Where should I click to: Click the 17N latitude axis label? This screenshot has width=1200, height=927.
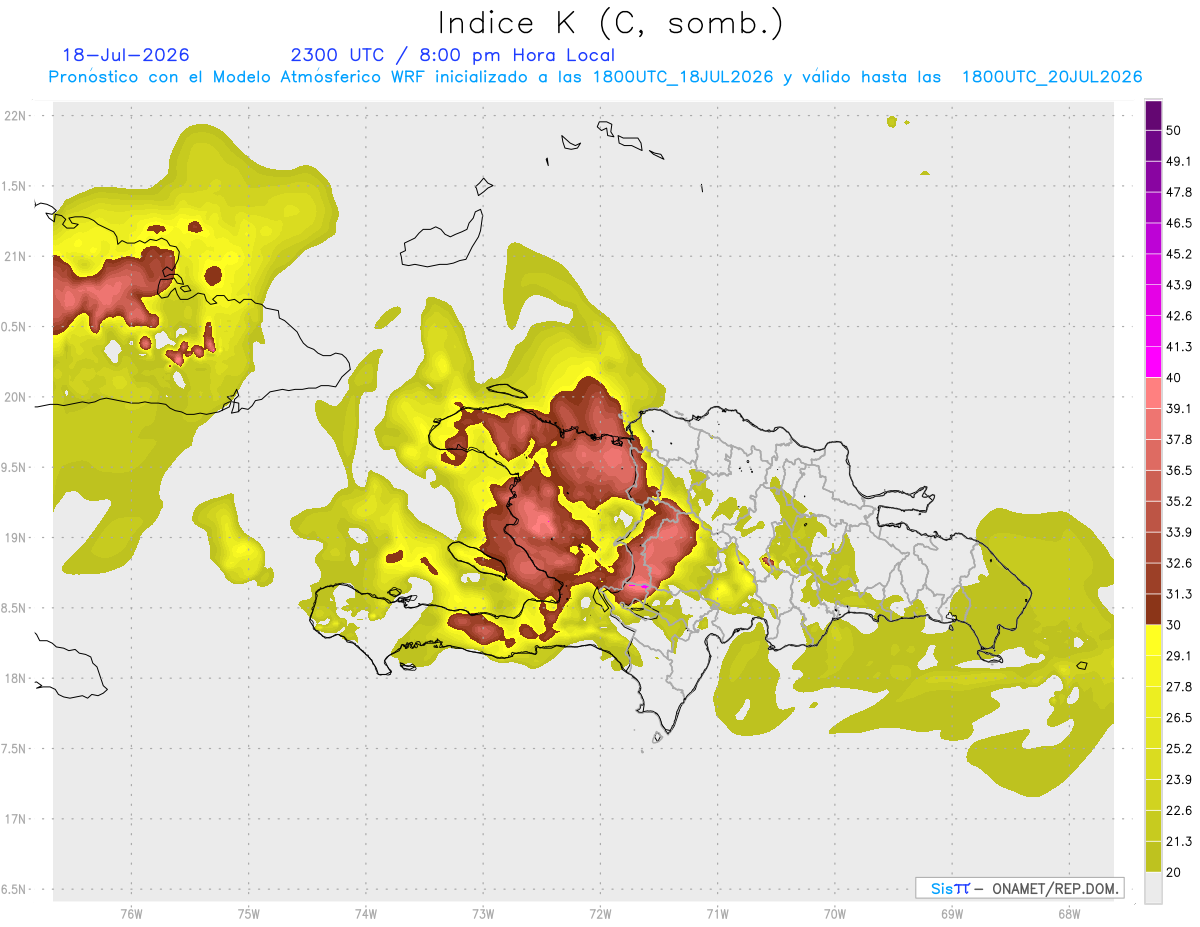[x=17, y=819]
